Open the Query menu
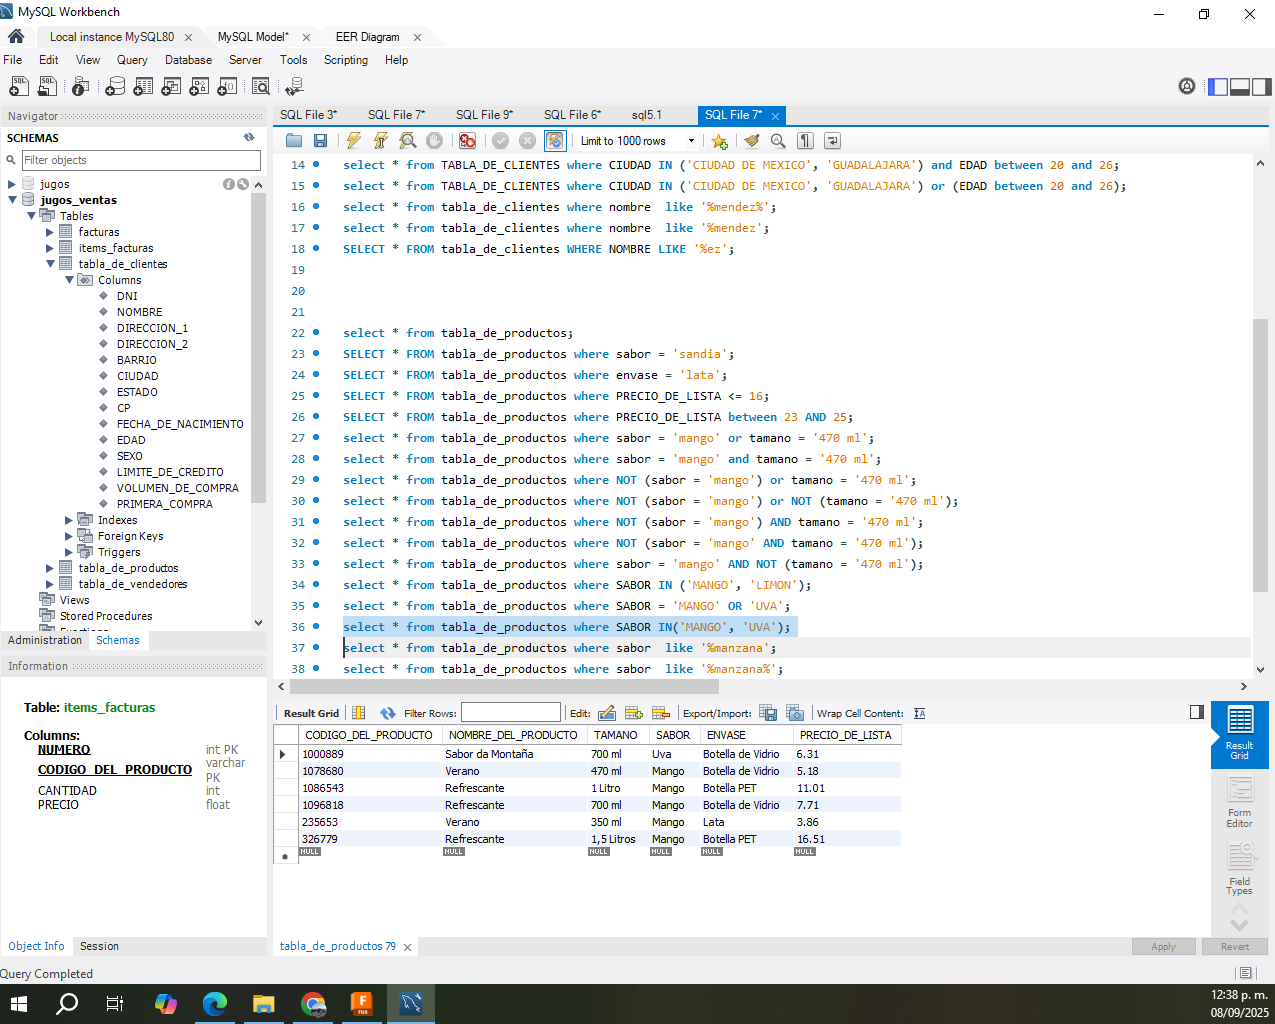 (x=132, y=60)
